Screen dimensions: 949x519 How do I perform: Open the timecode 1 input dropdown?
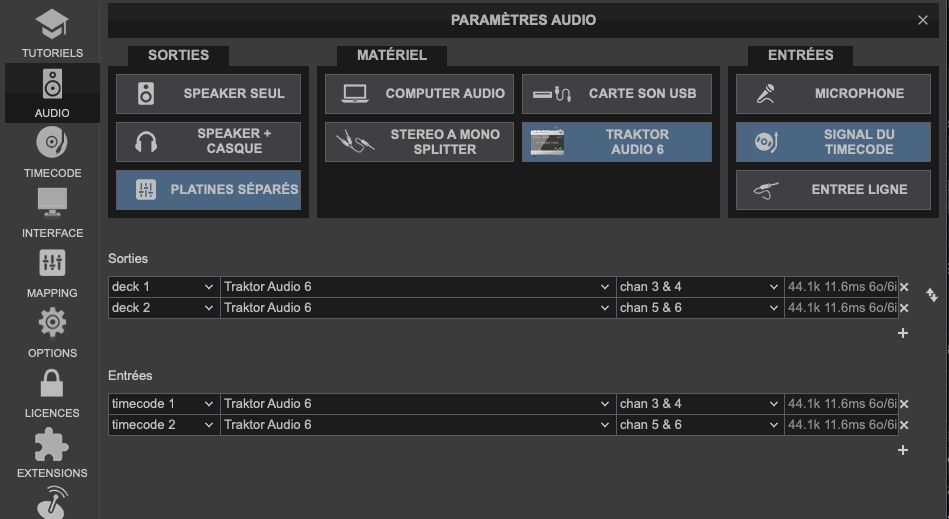coord(164,403)
